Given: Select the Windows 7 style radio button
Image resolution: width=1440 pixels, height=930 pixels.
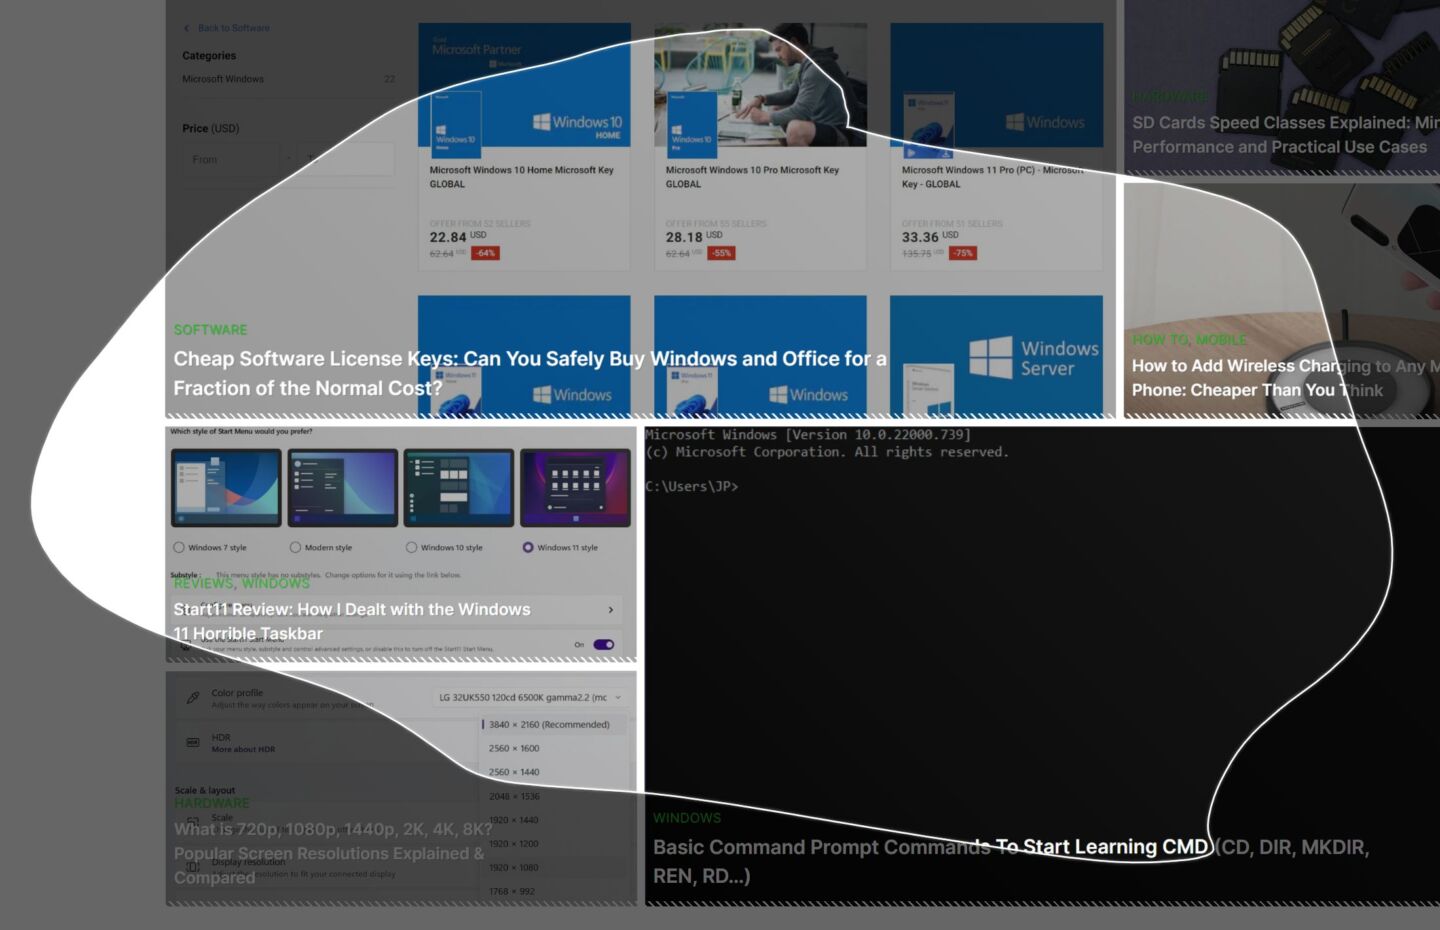Looking at the screenshot, I should [x=179, y=547].
